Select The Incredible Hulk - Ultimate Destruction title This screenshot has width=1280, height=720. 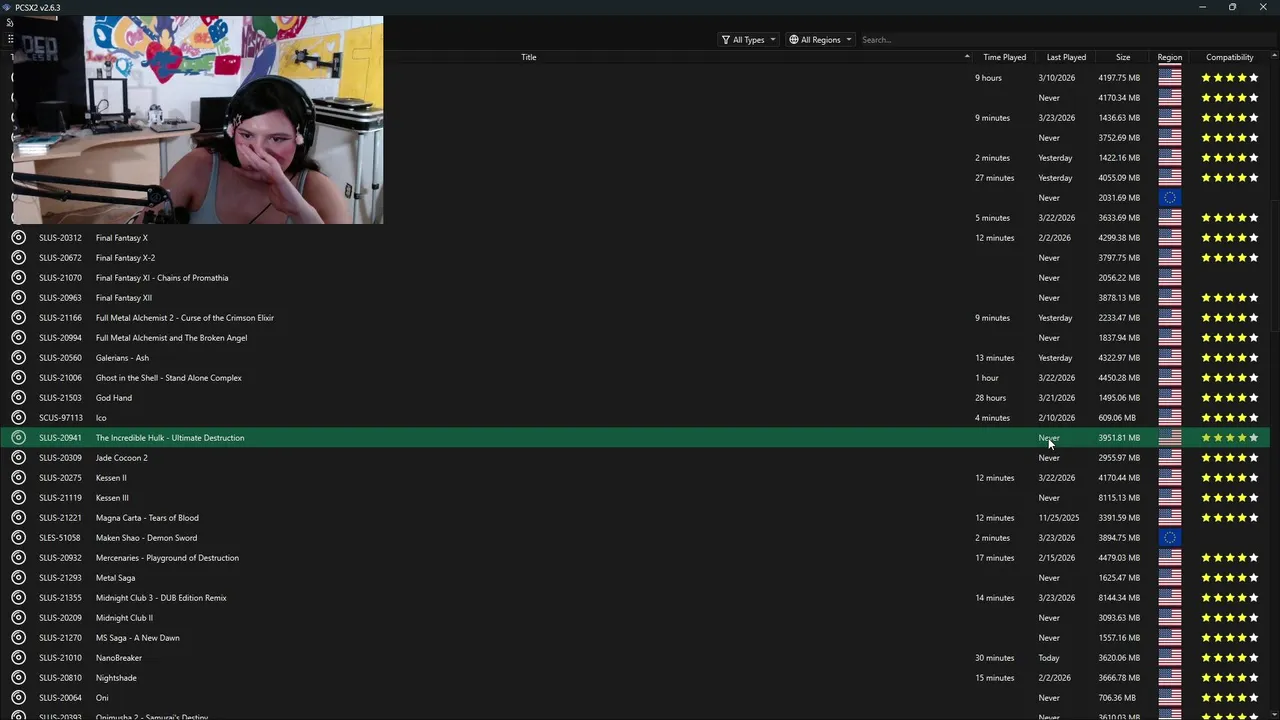pos(170,438)
